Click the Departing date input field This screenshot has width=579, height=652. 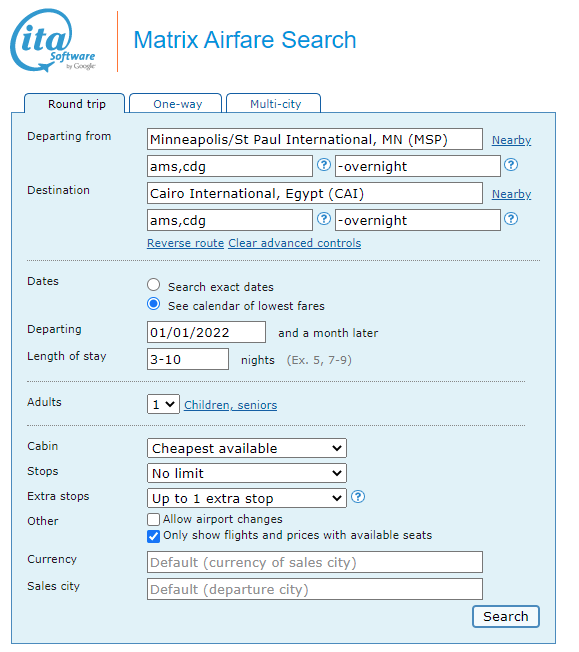coord(206,332)
